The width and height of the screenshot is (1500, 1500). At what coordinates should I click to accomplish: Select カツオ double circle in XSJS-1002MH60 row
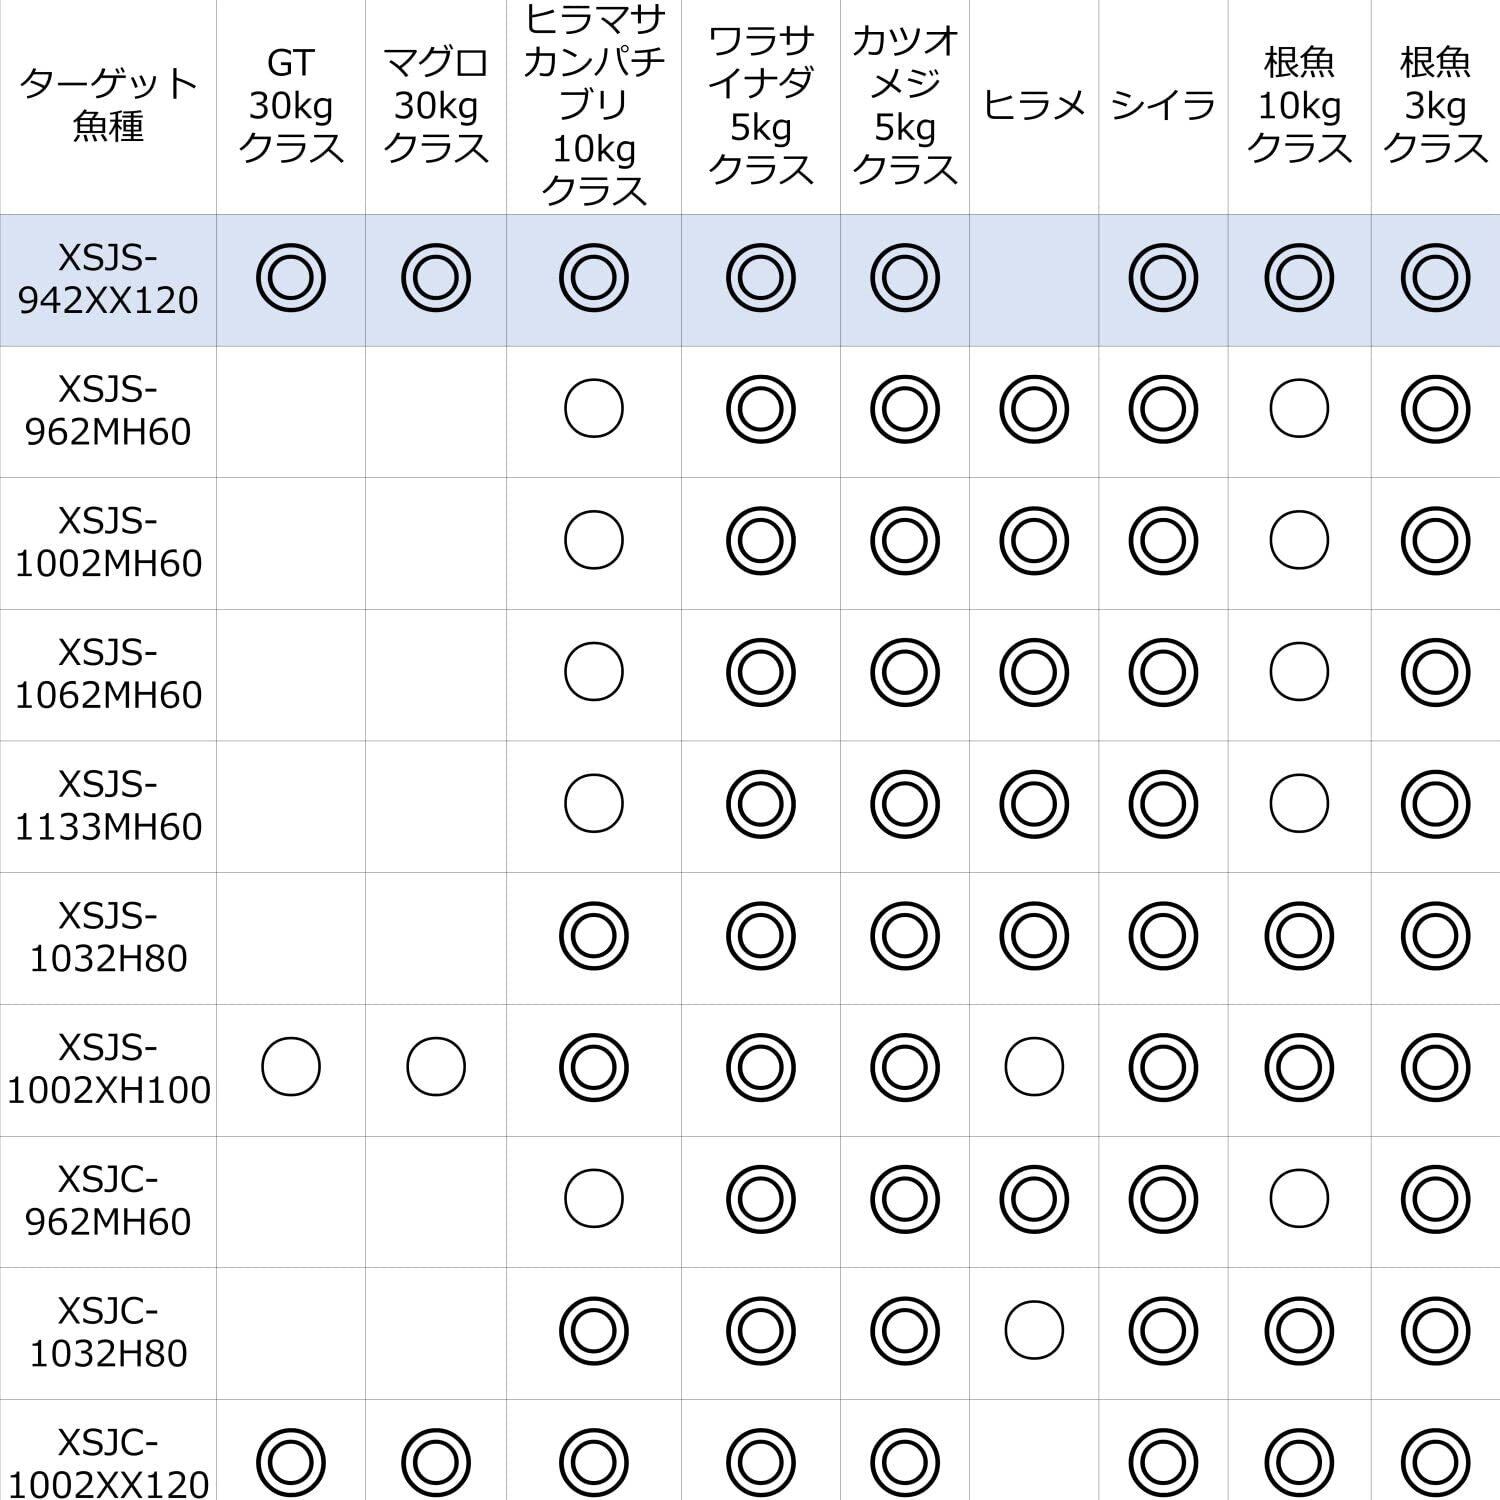pos(905,541)
